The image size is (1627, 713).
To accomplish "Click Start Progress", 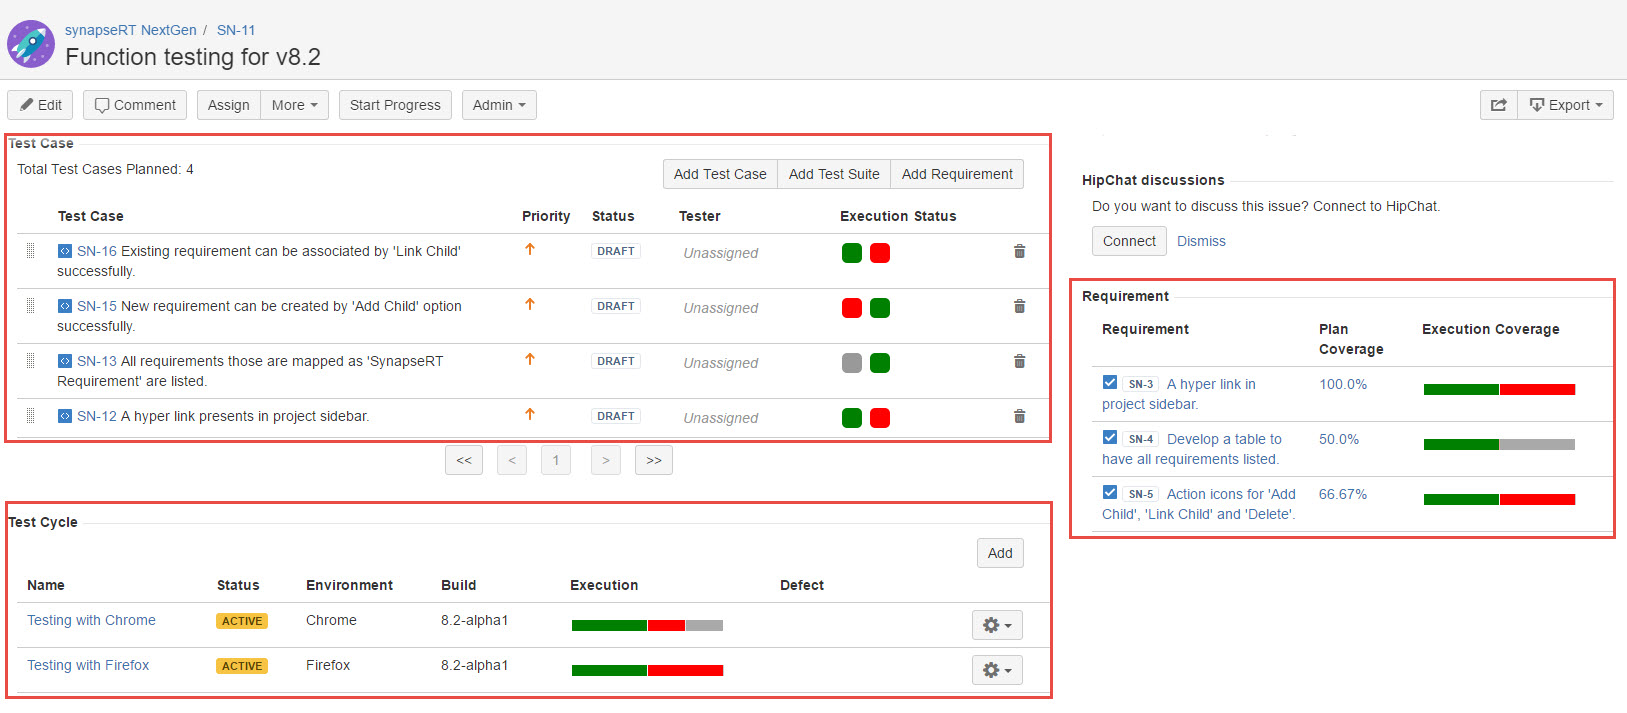I will pos(395,105).
